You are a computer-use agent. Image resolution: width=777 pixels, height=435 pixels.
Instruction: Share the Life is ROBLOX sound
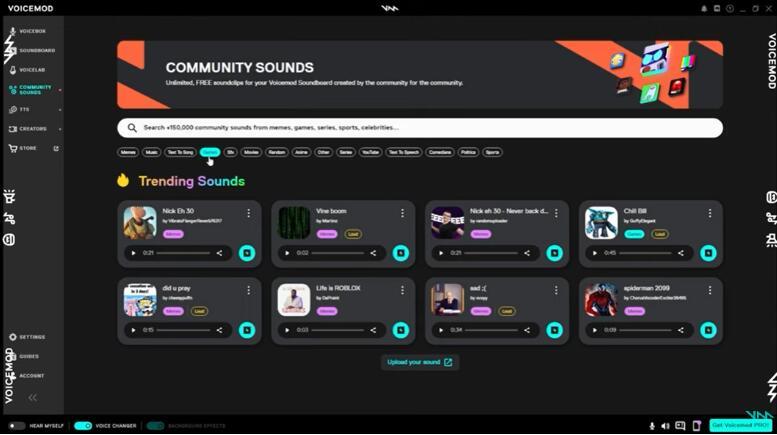point(373,330)
